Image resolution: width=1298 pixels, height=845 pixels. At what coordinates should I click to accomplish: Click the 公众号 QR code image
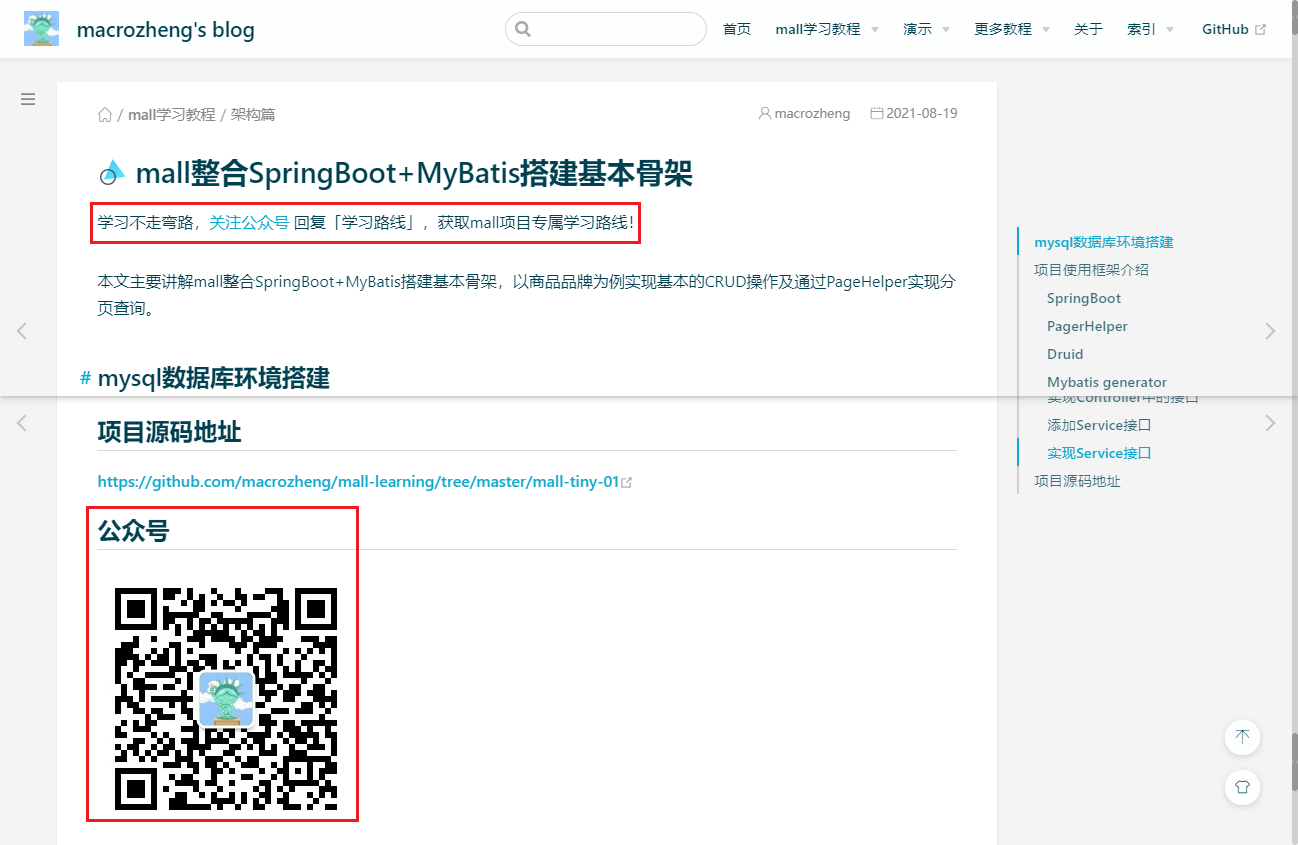pyautogui.click(x=226, y=699)
